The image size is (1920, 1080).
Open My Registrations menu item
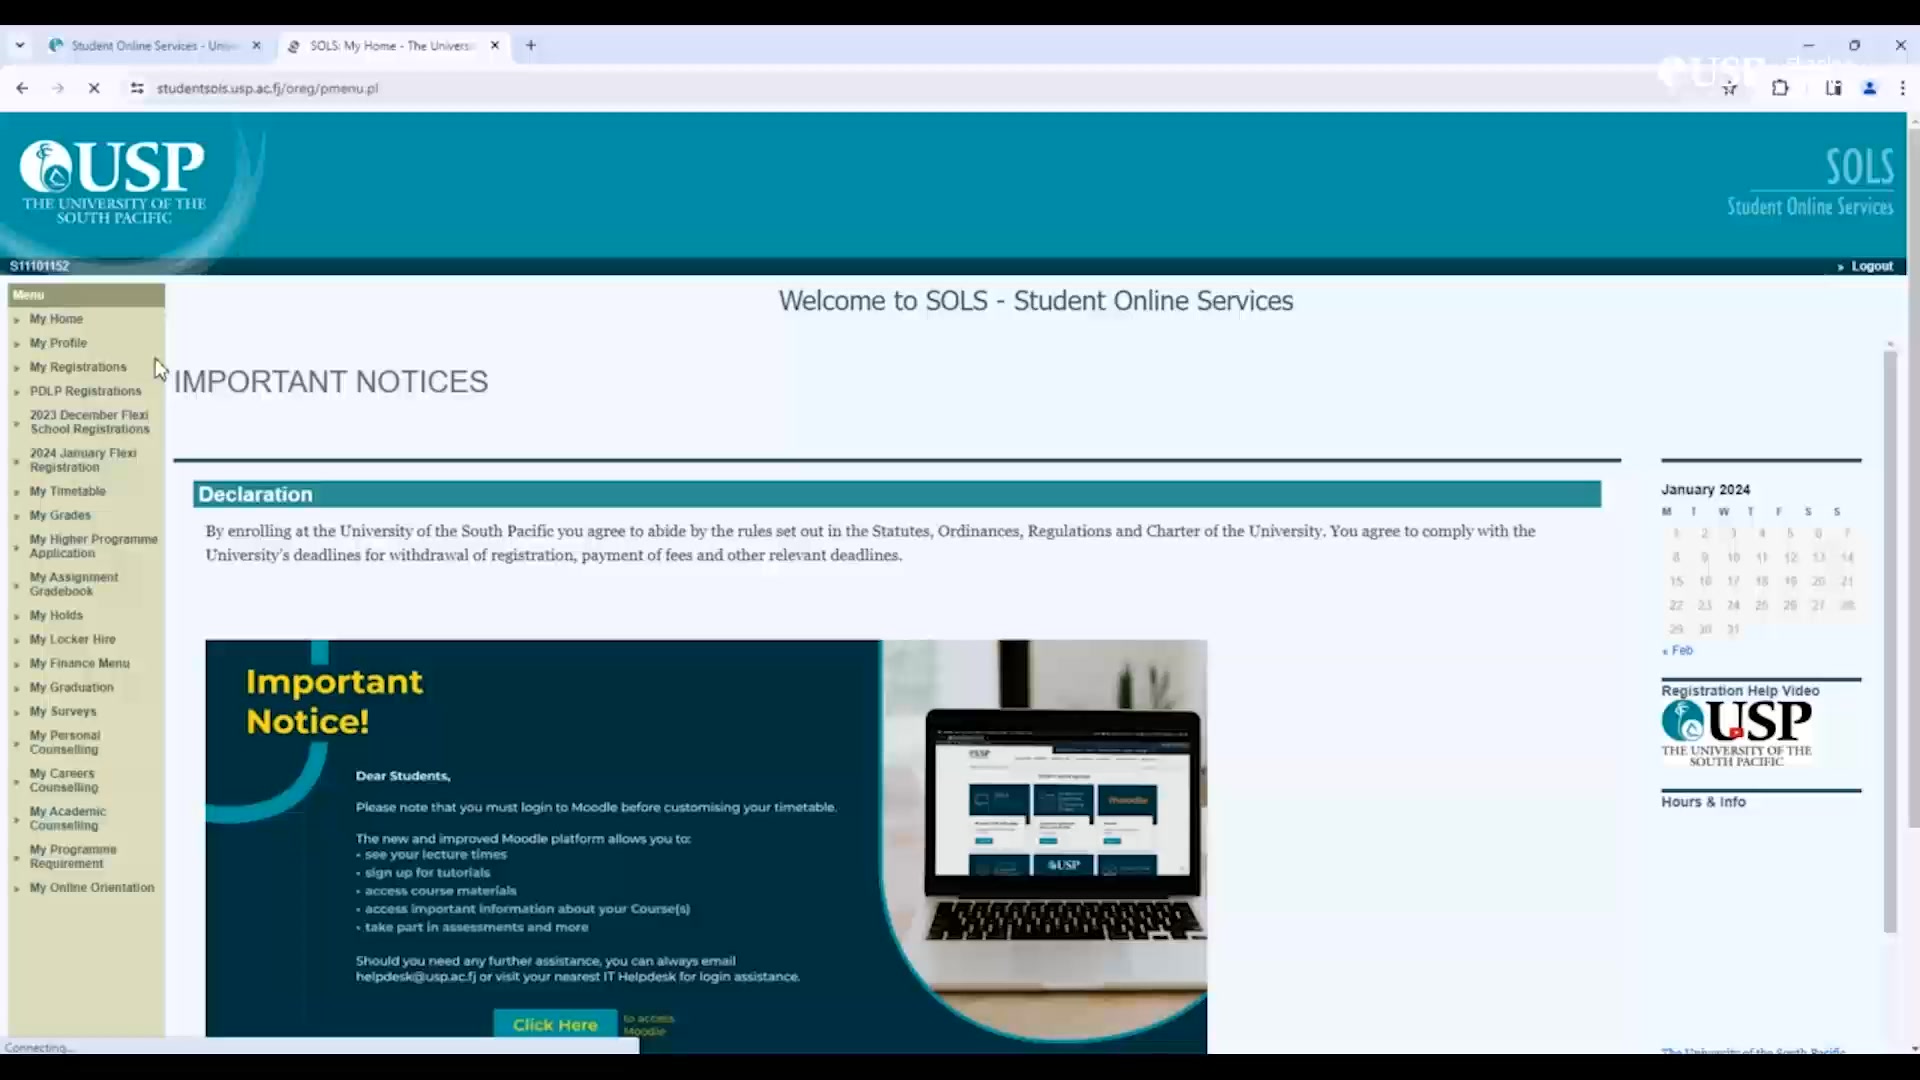coord(78,367)
